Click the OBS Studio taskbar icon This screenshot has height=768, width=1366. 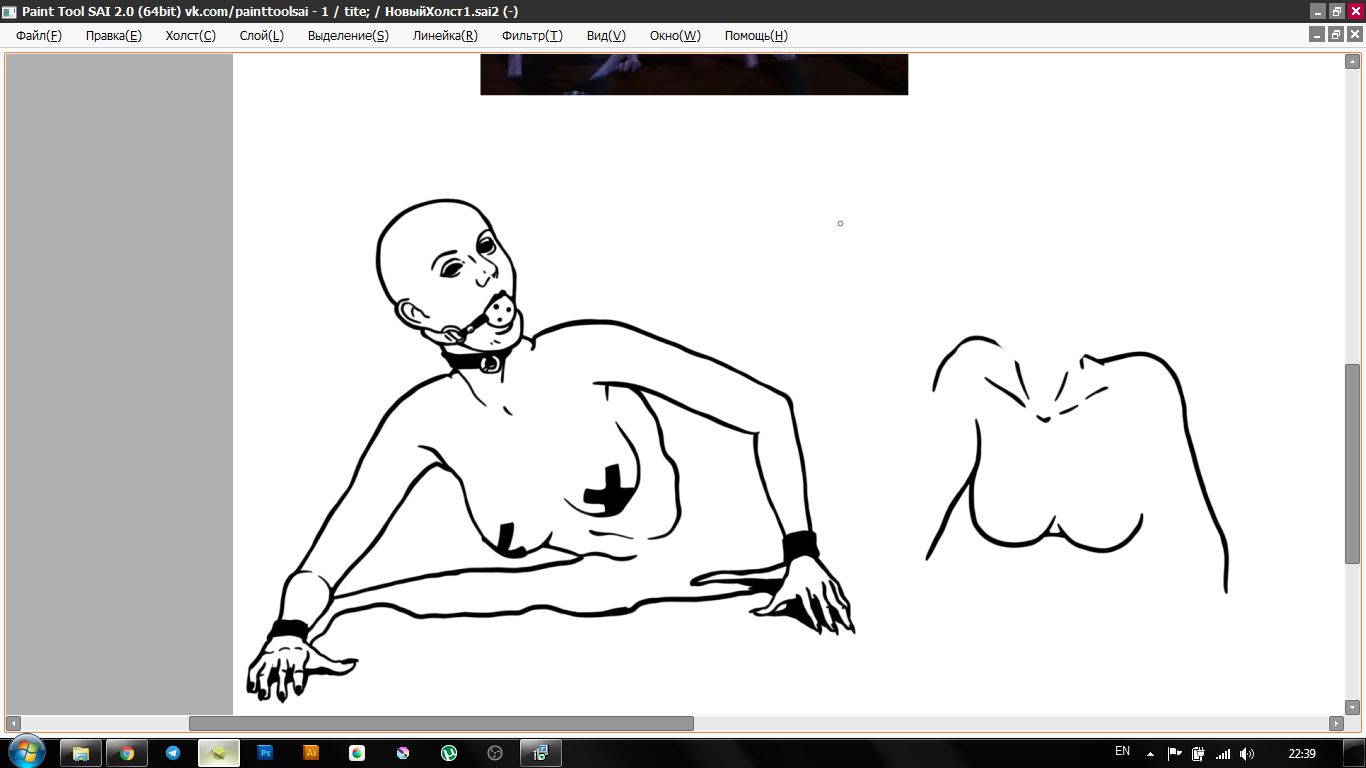(x=494, y=753)
